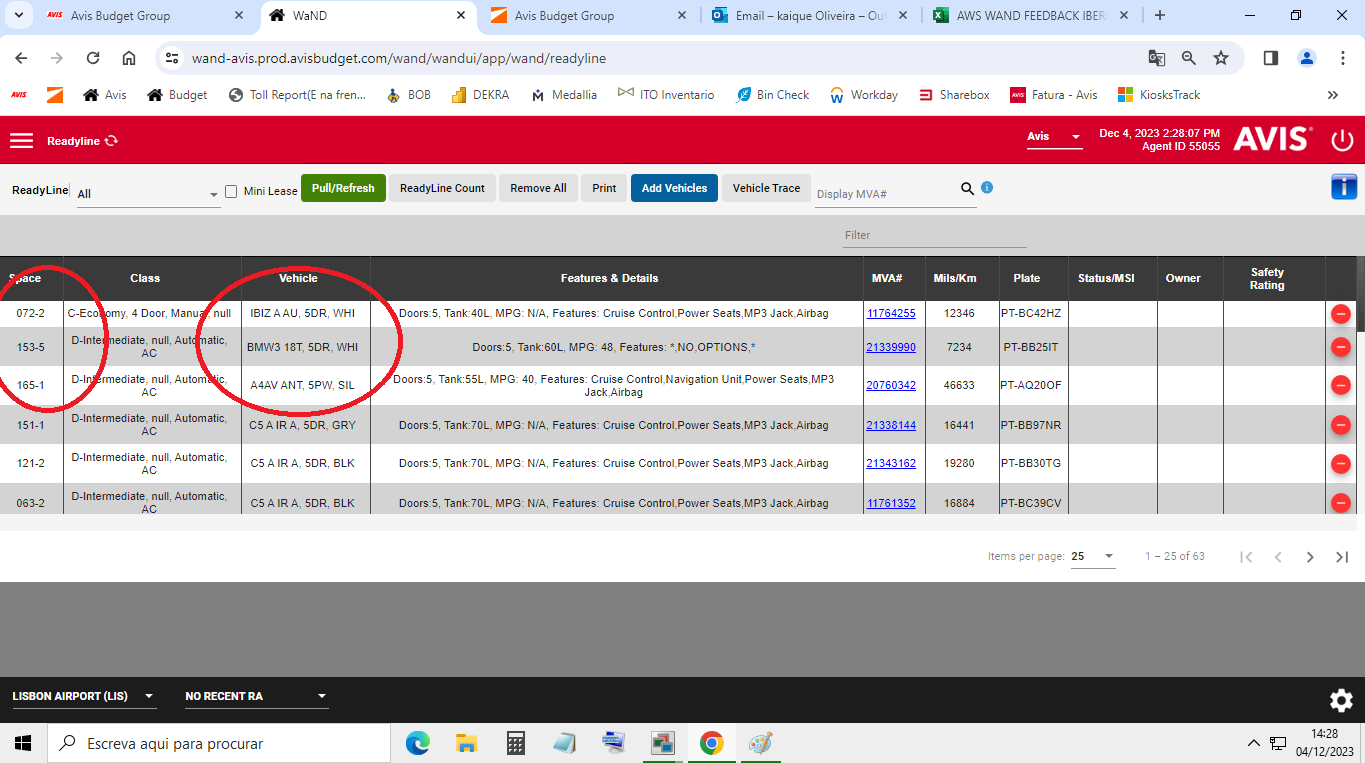Expand the bookmarks overflow chevron

tap(1332, 95)
